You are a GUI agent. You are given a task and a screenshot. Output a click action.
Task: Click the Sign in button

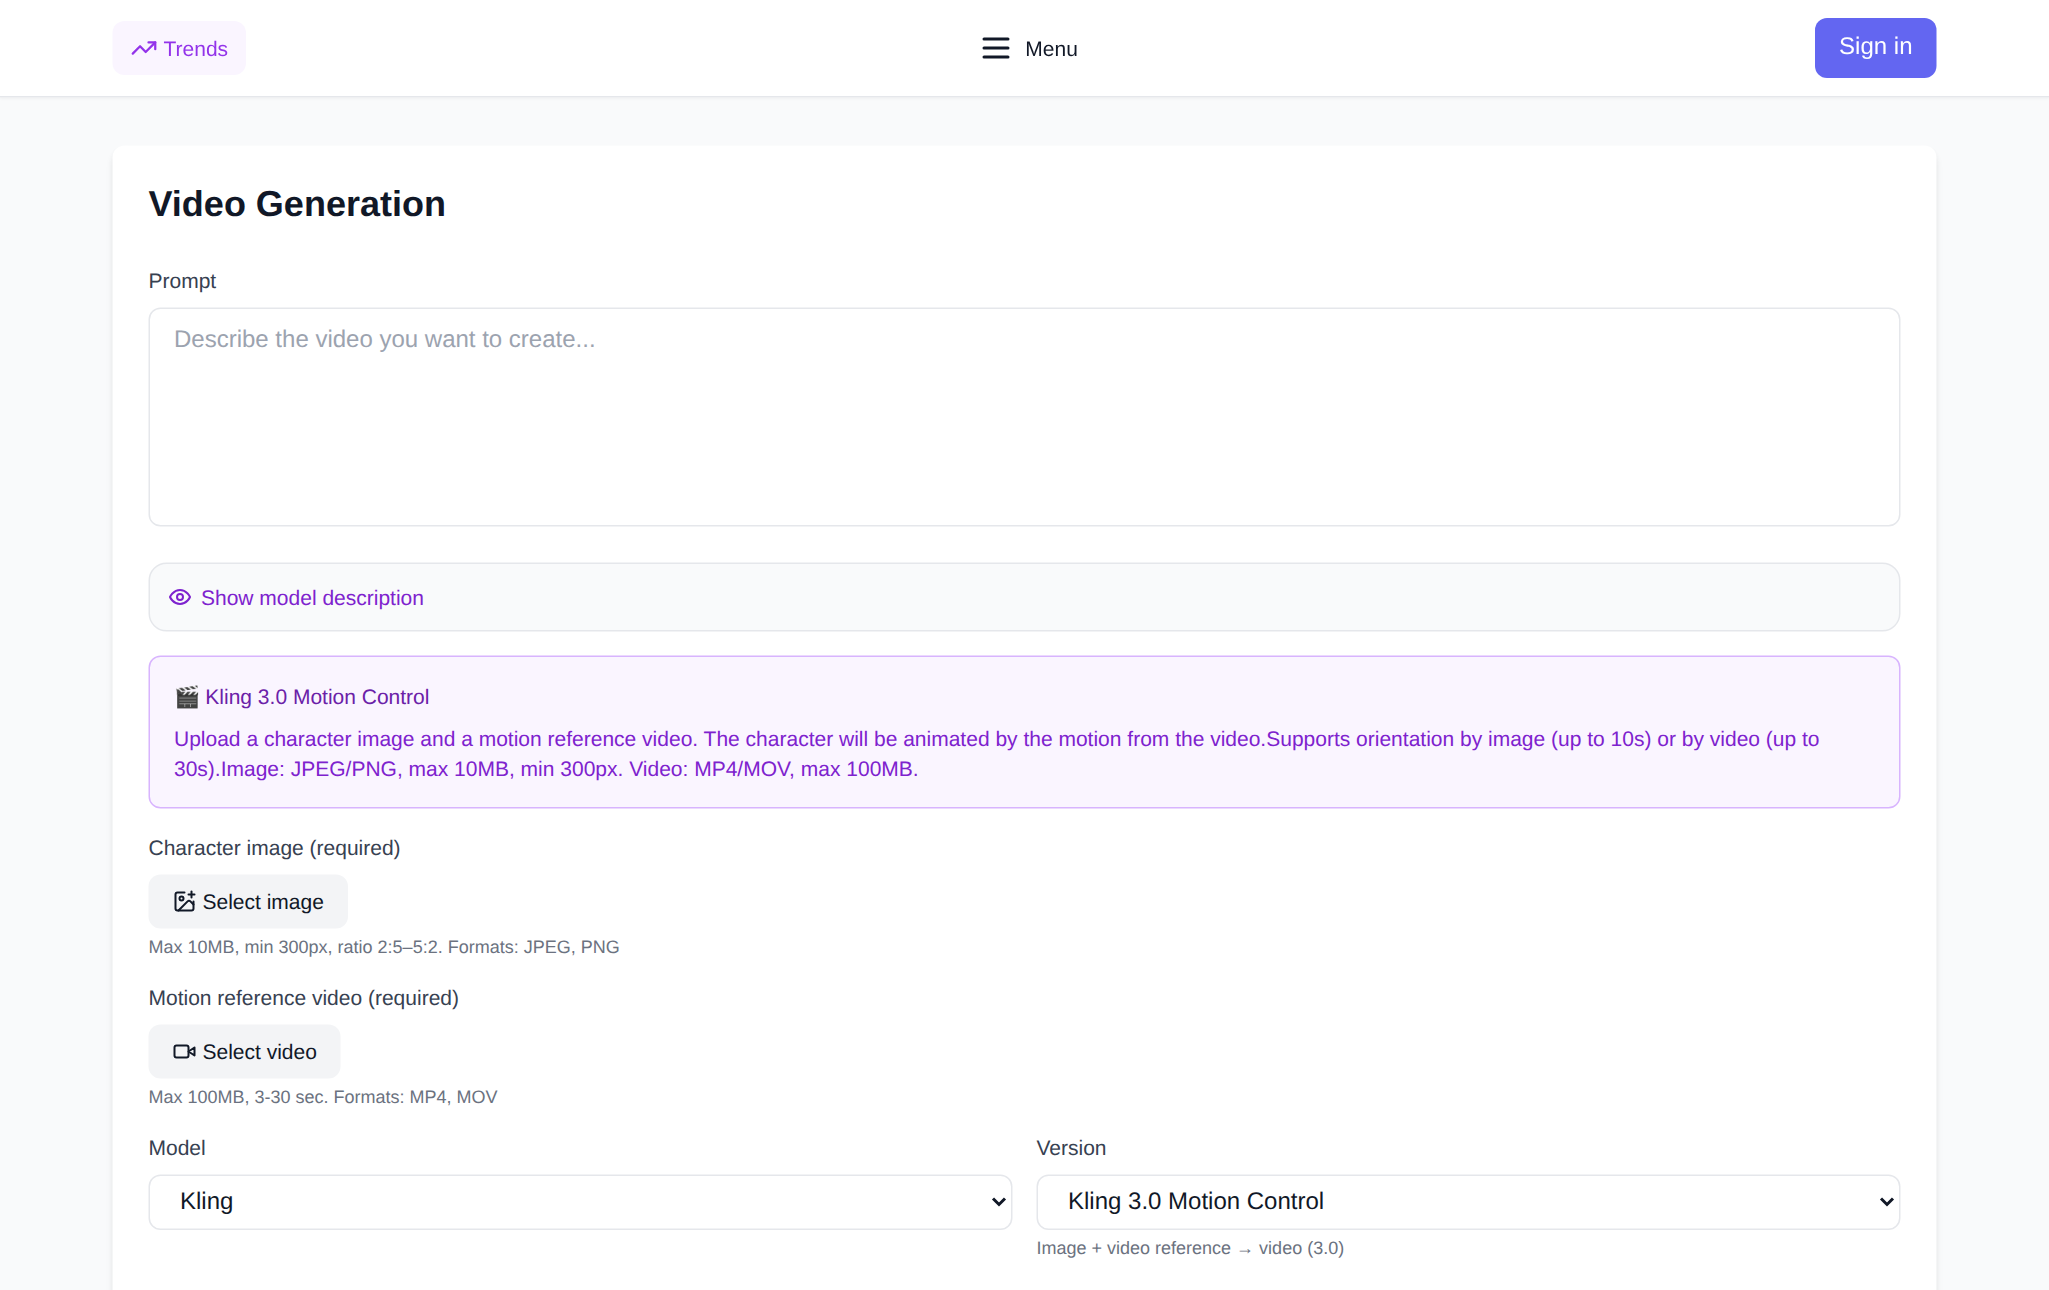[x=1875, y=47]
